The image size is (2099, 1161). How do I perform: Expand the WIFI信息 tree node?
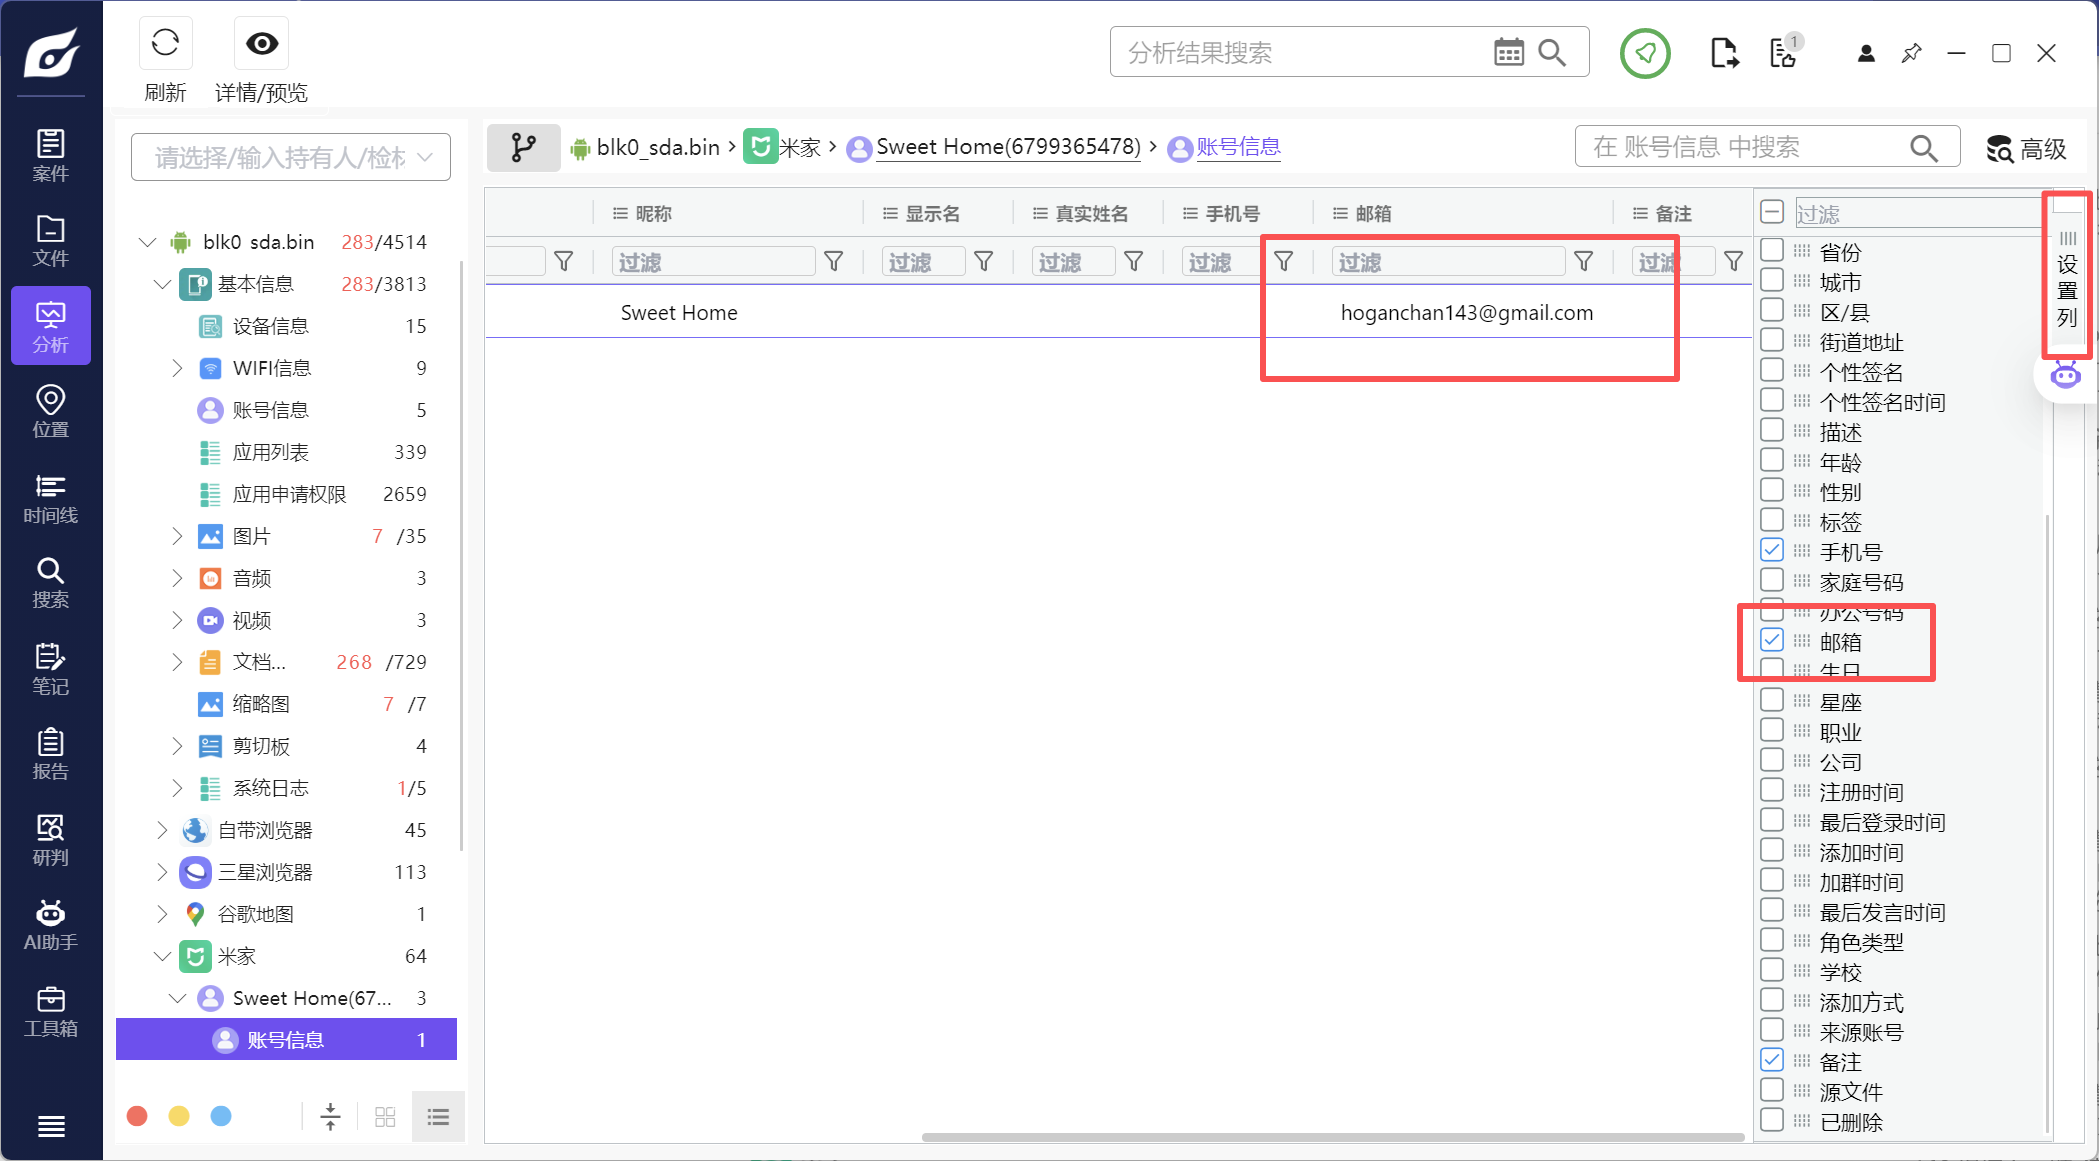coord(177,368)
